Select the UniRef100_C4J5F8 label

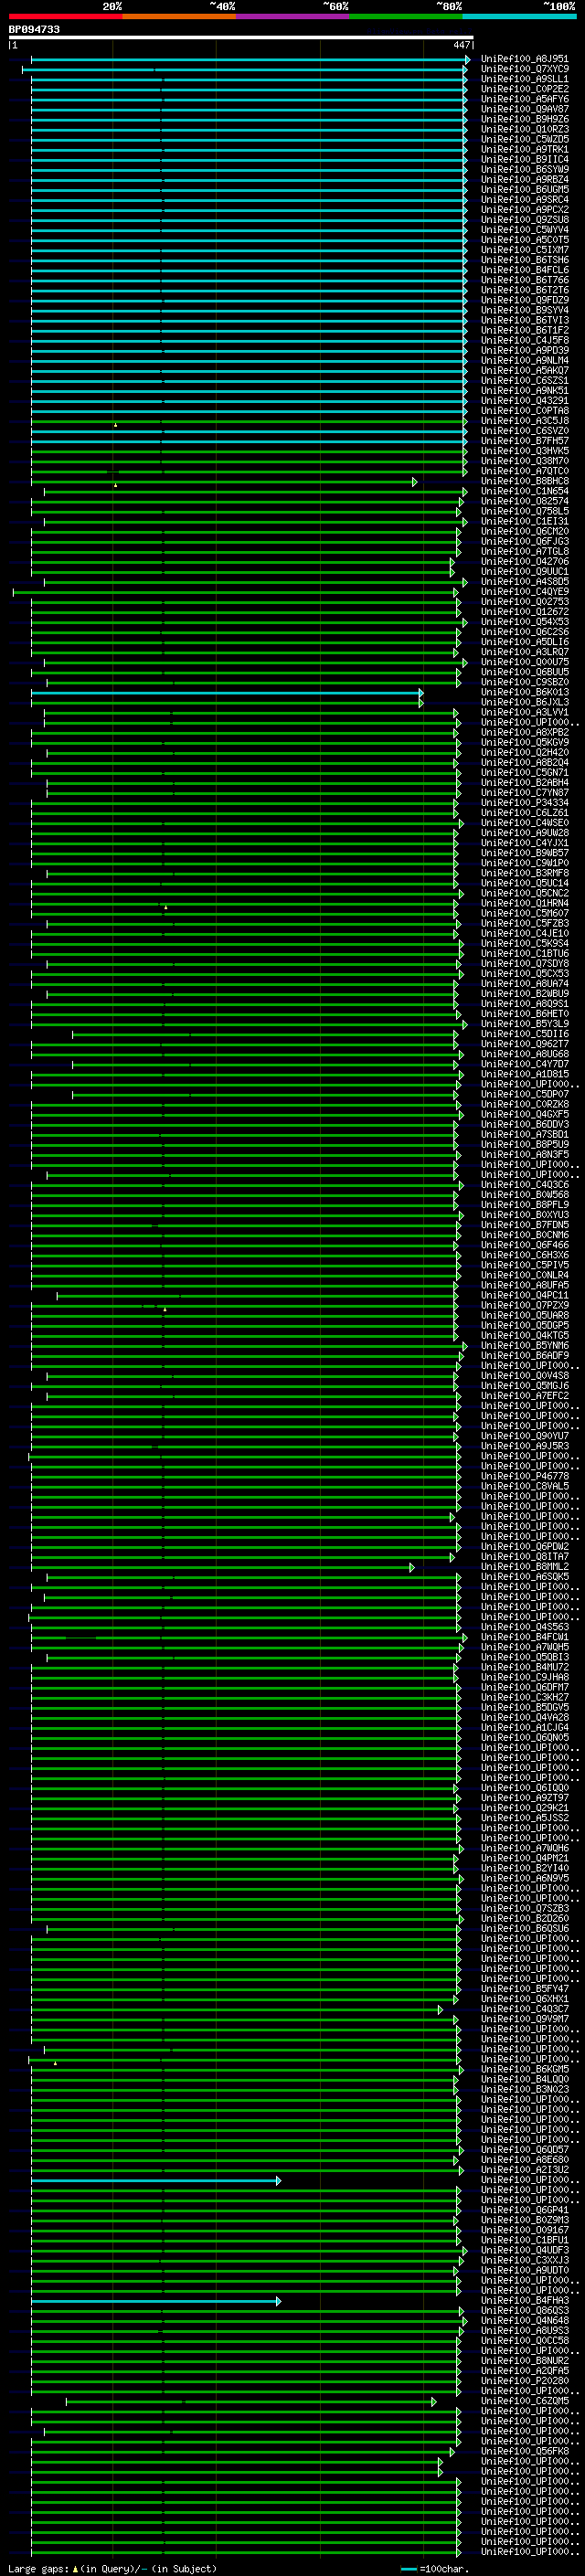(x=525, y=340)
